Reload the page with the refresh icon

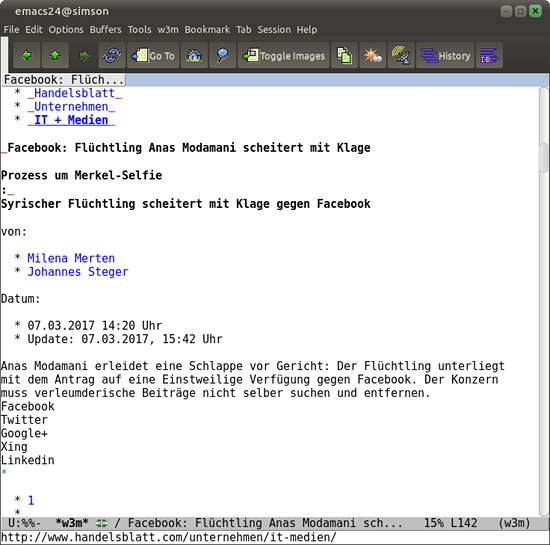click(112, 55)
